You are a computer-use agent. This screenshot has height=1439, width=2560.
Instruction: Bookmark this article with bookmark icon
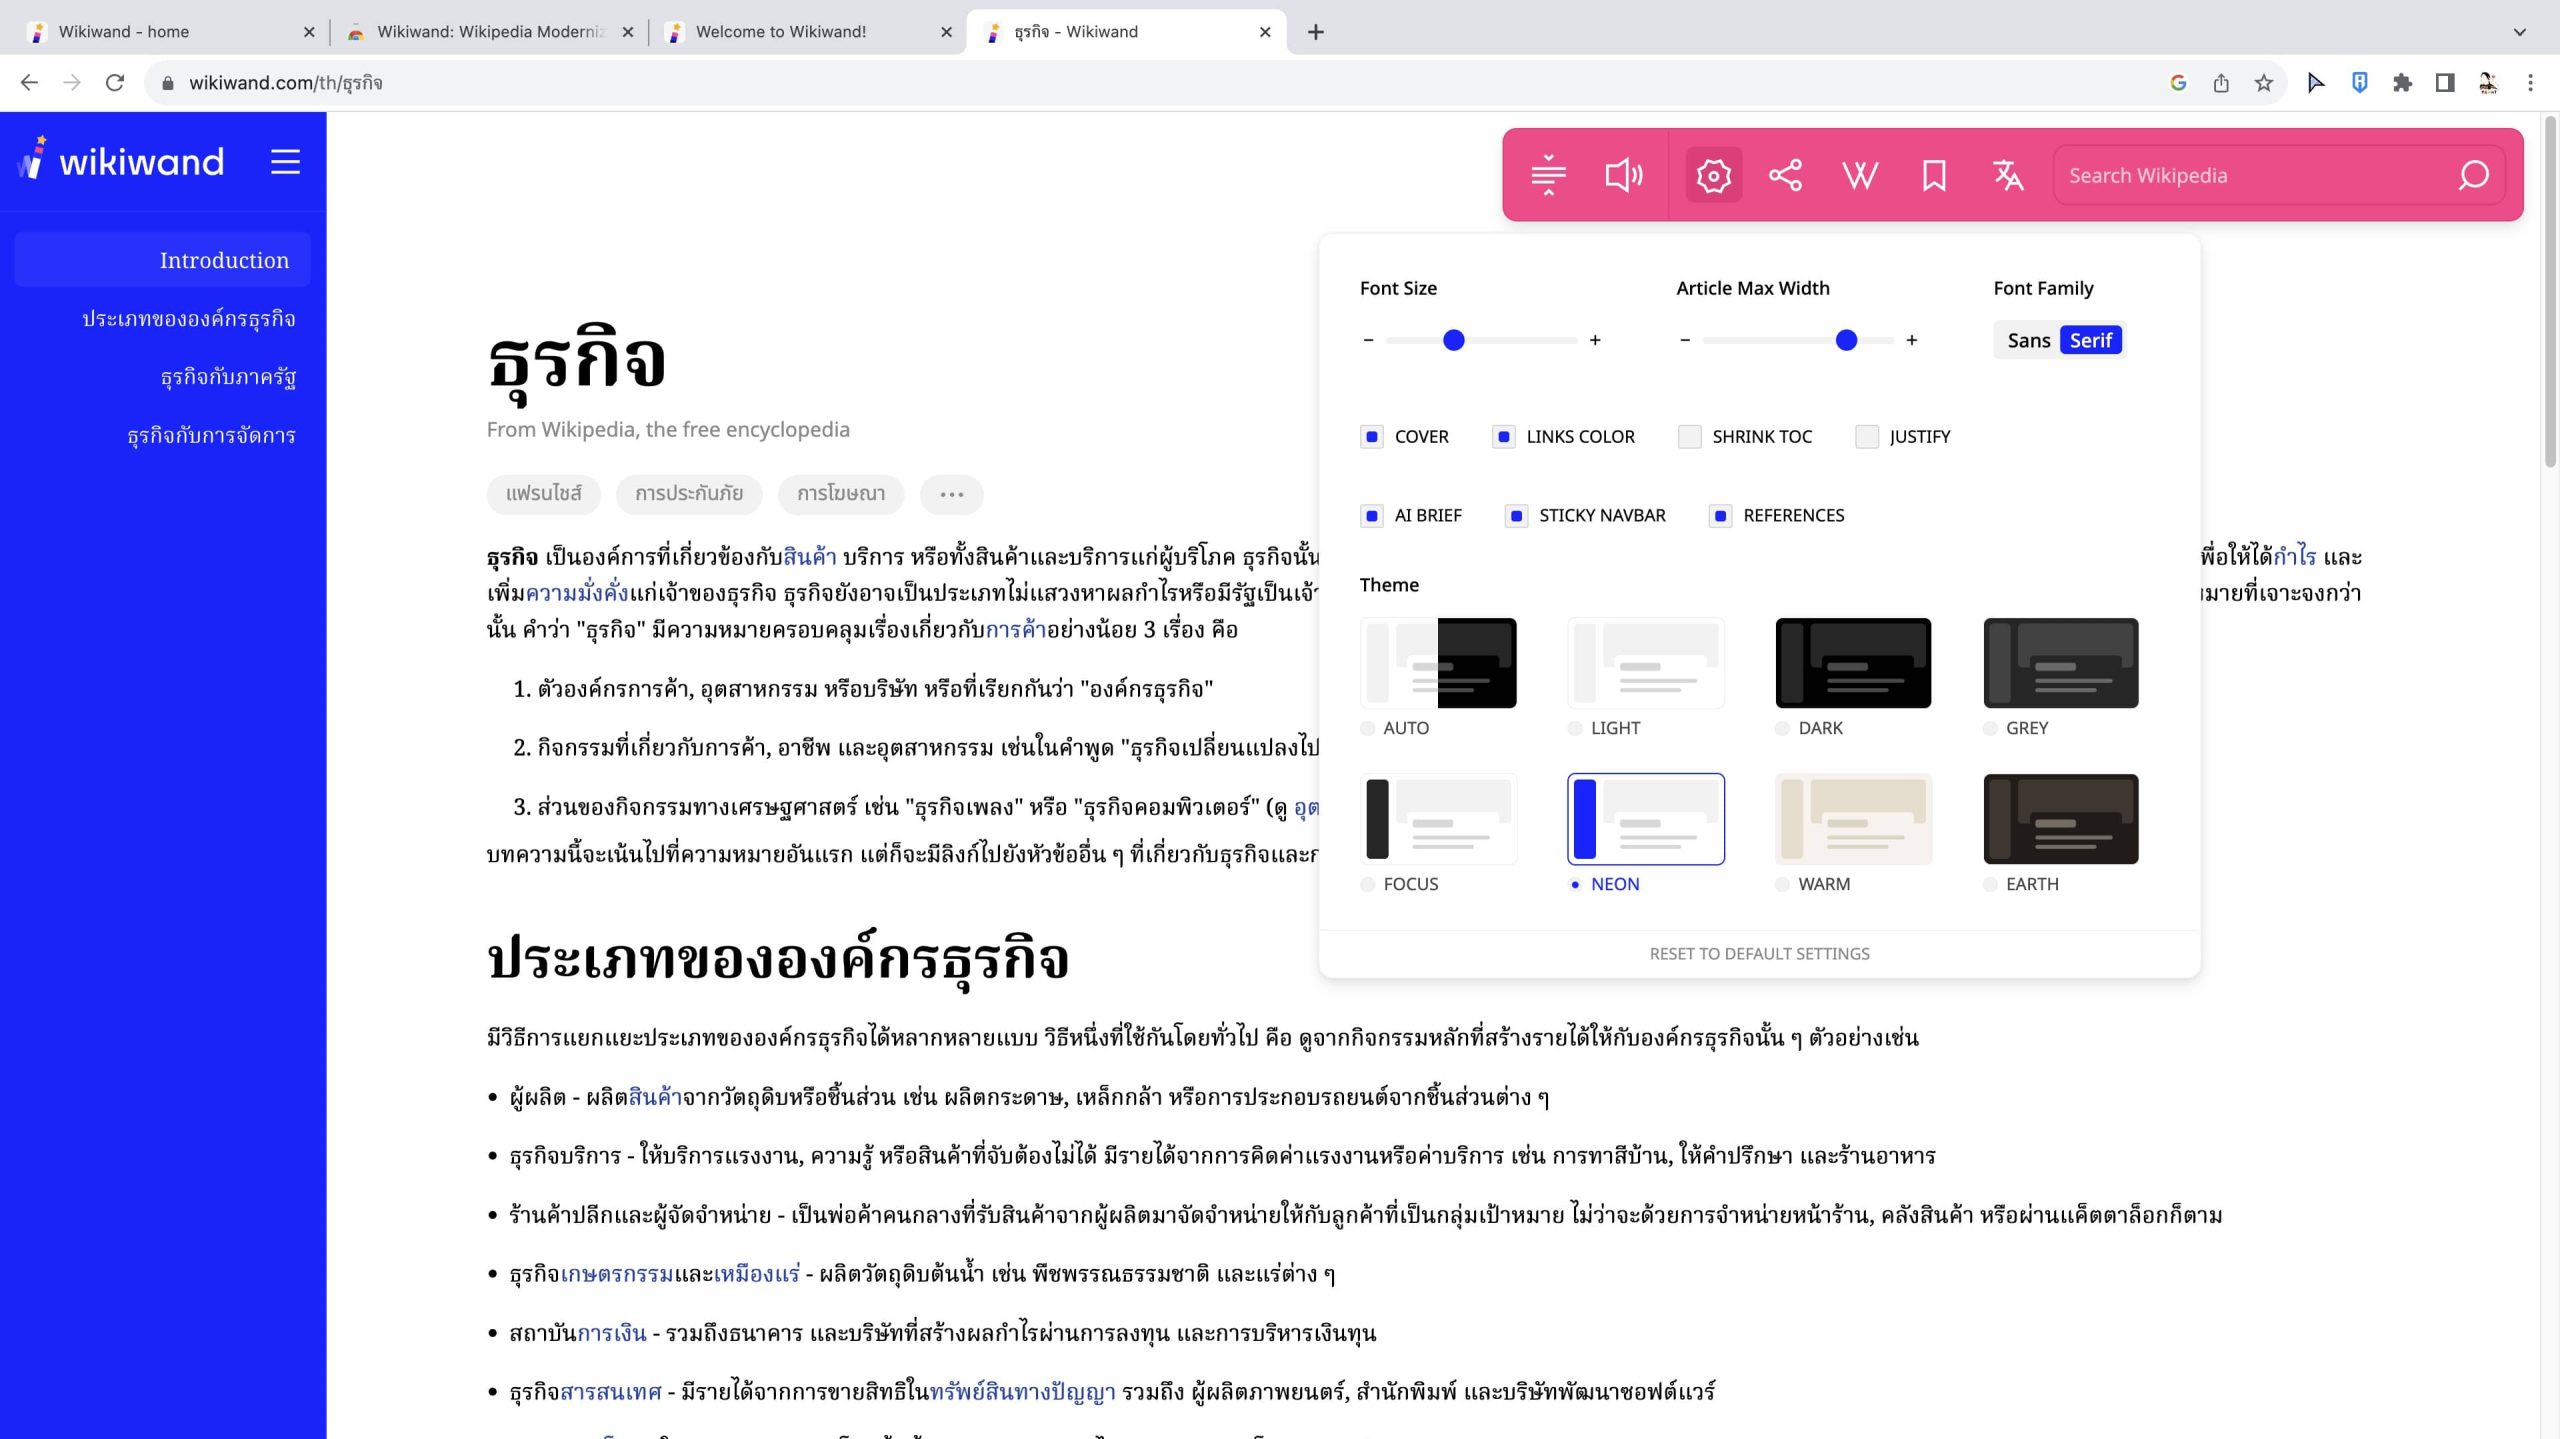click(1934, 175)
